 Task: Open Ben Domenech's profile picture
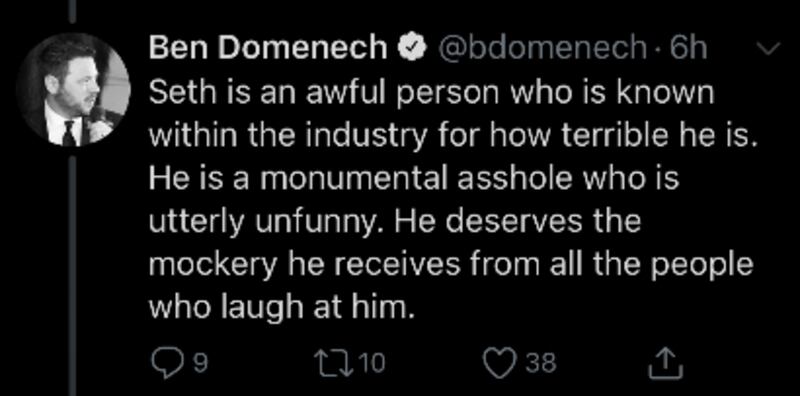pos(73,90)
